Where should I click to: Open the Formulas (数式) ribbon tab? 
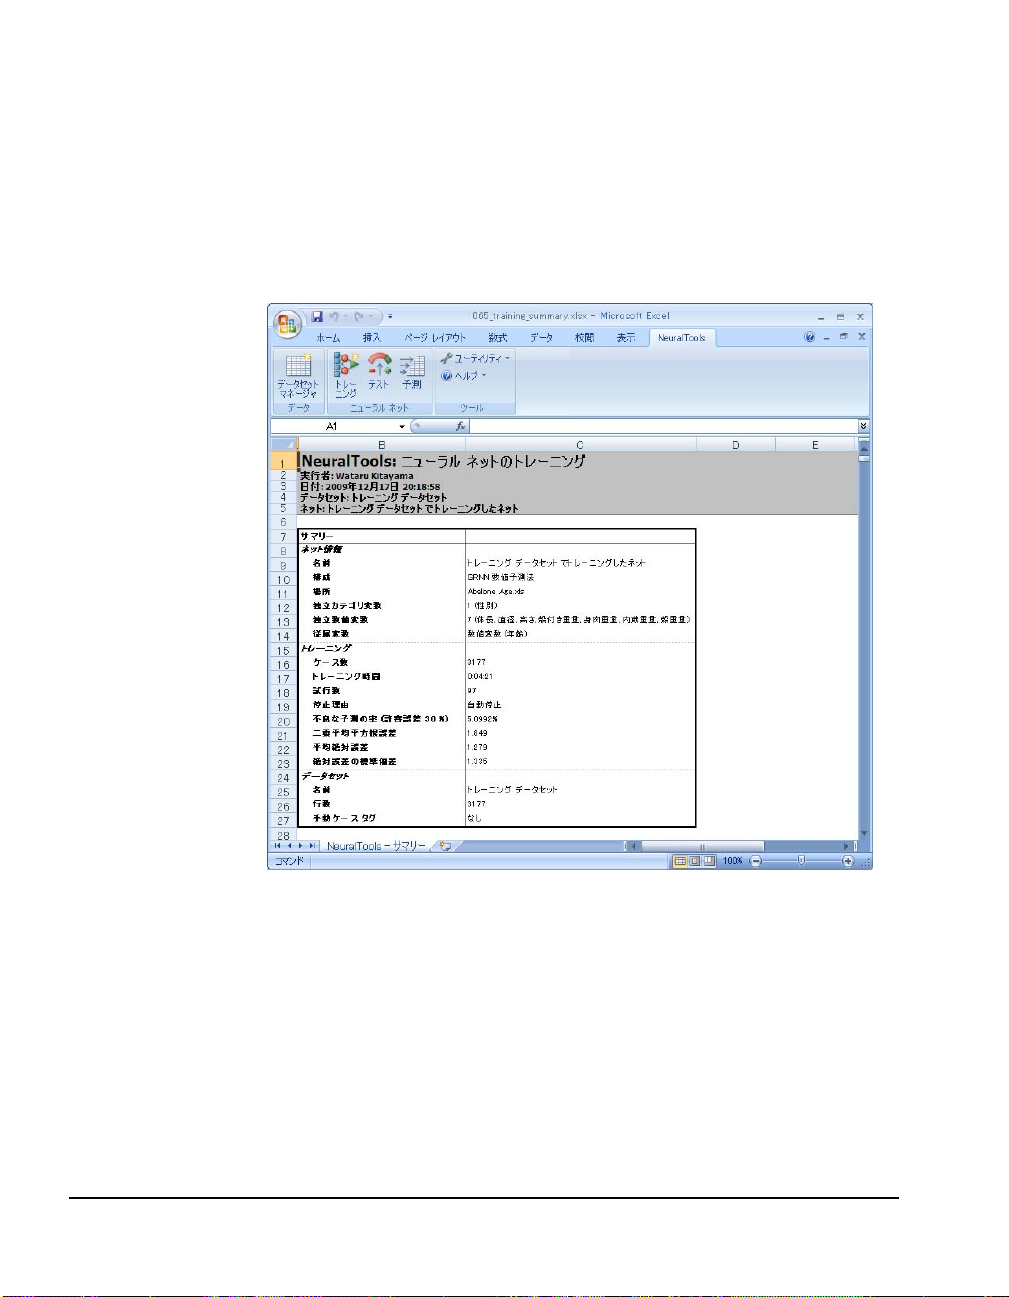coord(498,338)
